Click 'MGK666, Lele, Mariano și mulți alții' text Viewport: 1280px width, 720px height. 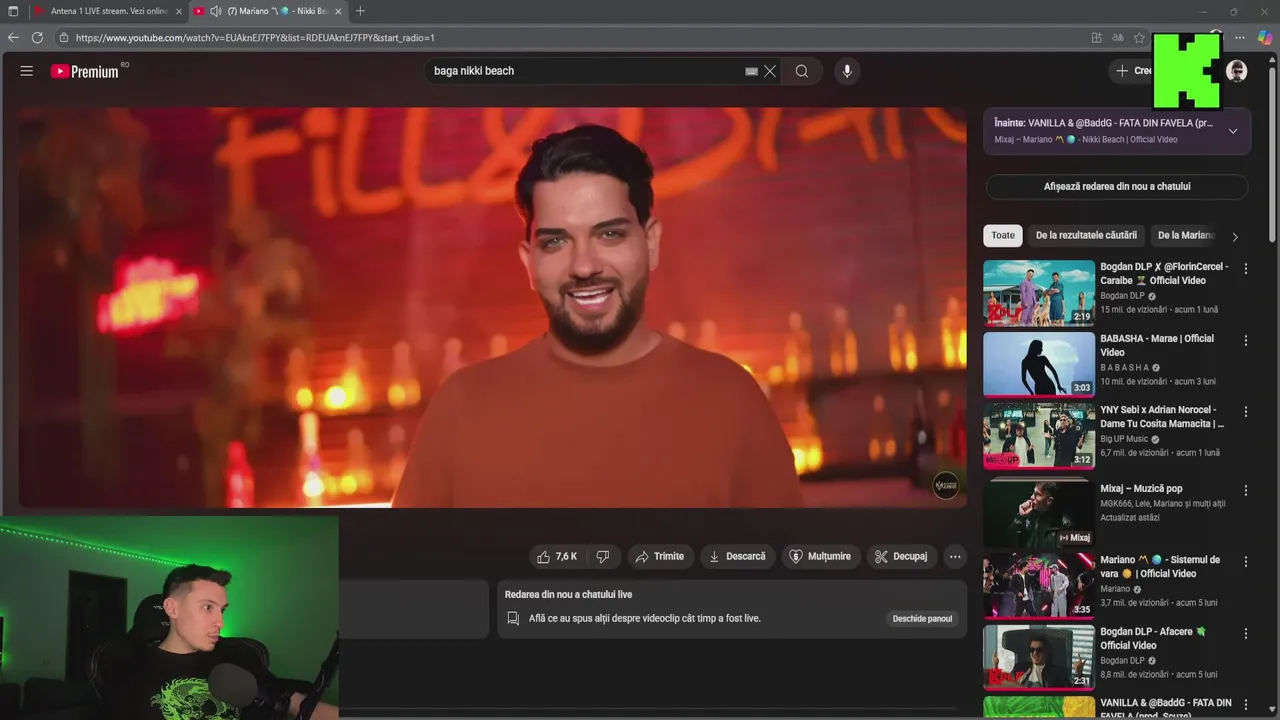tap(1163, 504)
